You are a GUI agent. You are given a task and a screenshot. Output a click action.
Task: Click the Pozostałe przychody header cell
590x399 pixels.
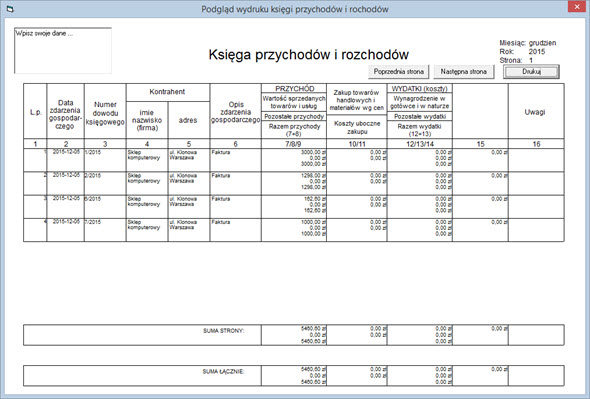[x=294, y=117]
